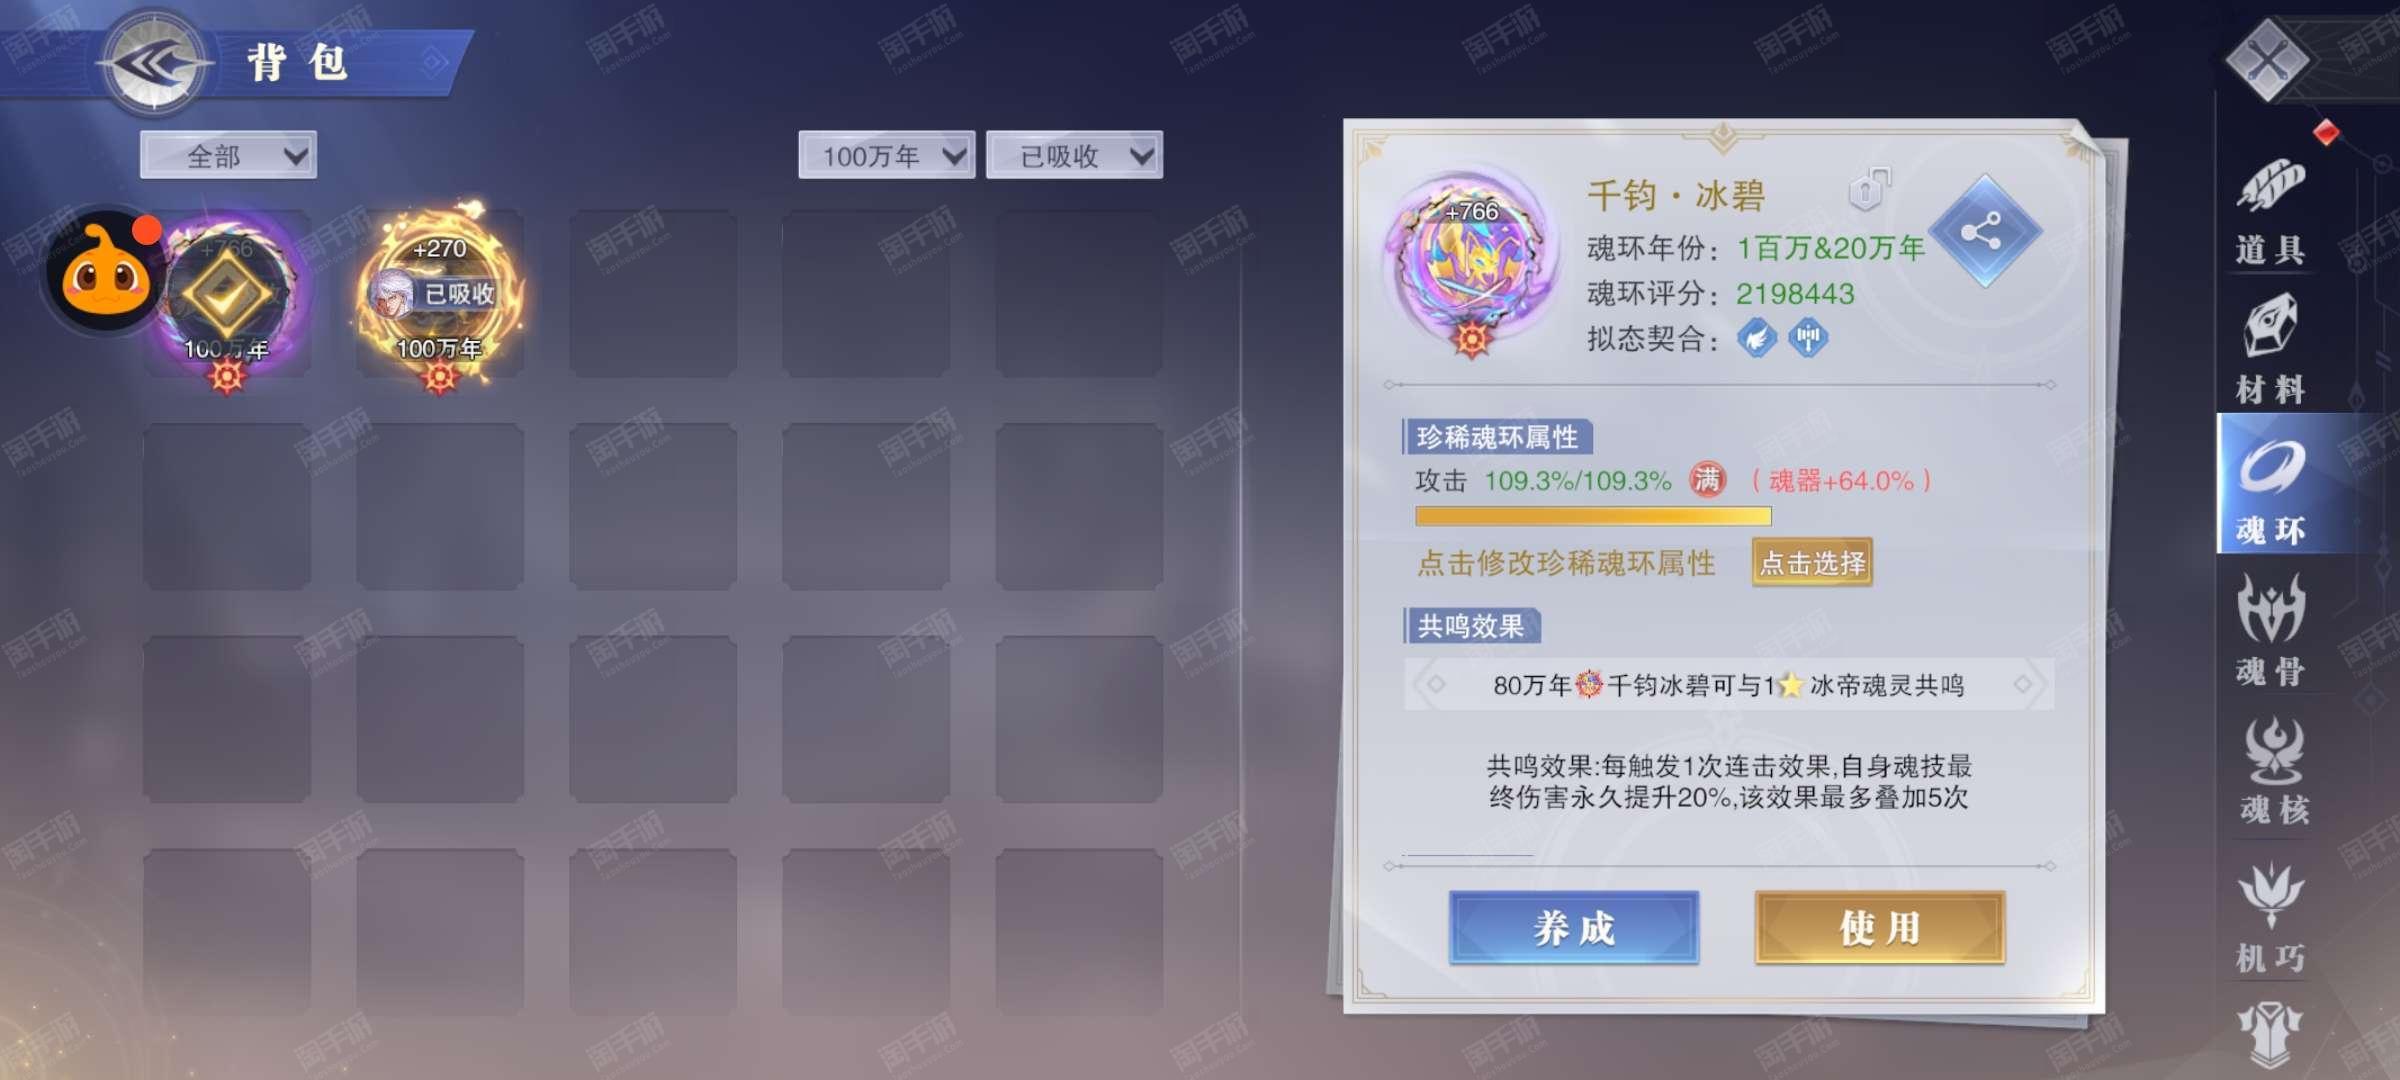
Task: Tap the first 拟态契合 wing icon
Action: (x=1757, y=338)
